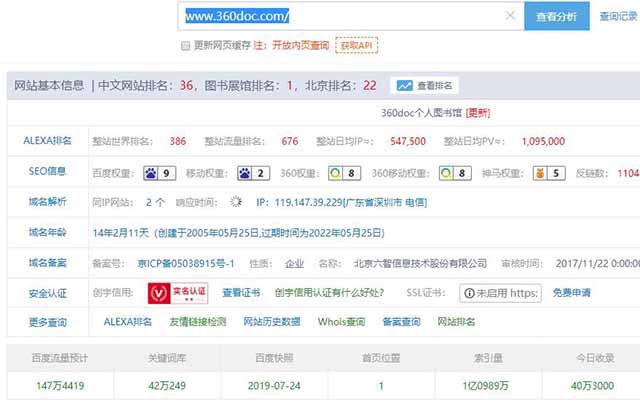
Task: Click the SSL 未启用 https status badge
Action: click(x=500, y=293)
